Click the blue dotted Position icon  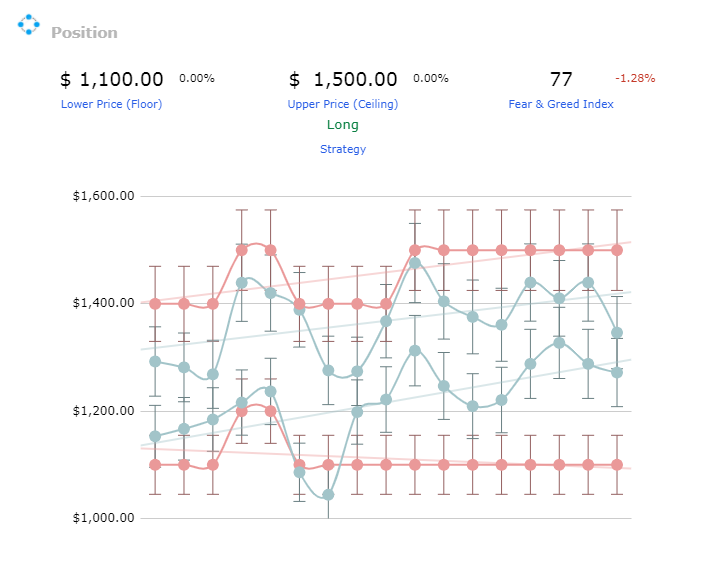click(x=29, y=24)
